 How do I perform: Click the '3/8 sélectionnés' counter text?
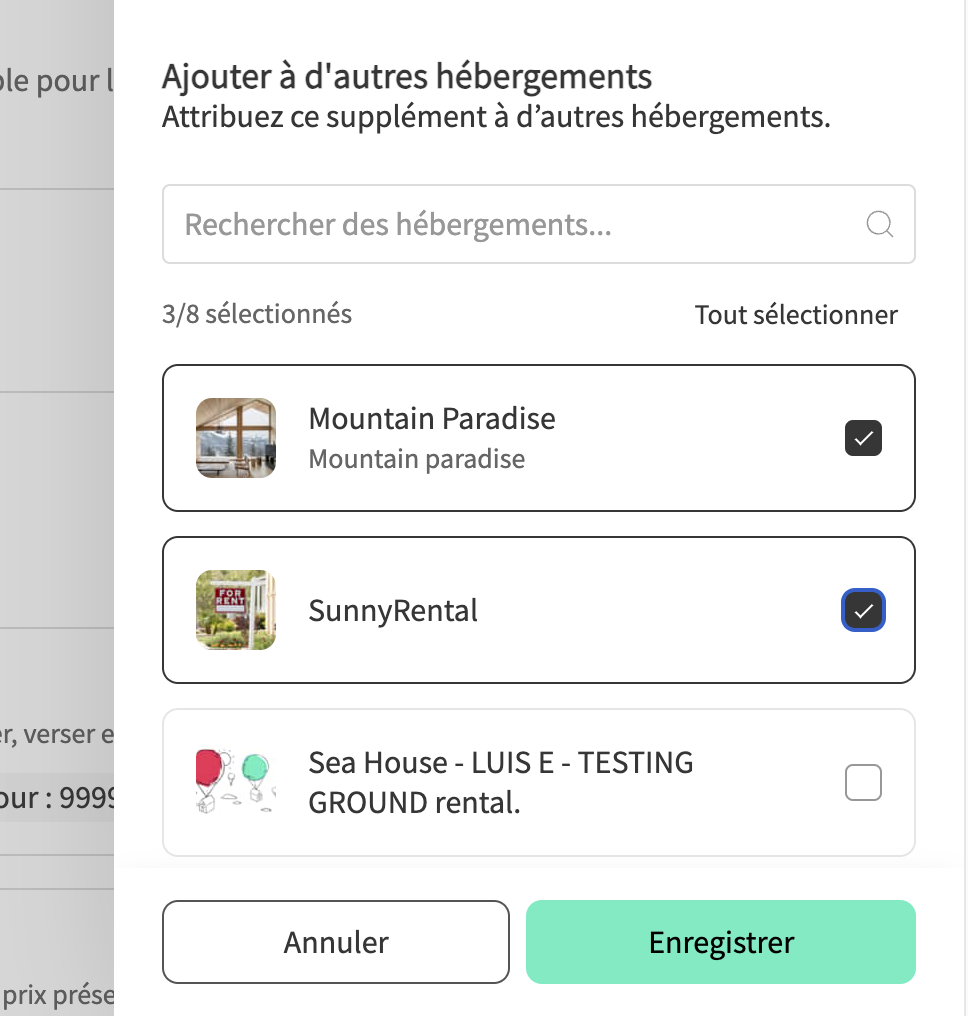[257, 314]
